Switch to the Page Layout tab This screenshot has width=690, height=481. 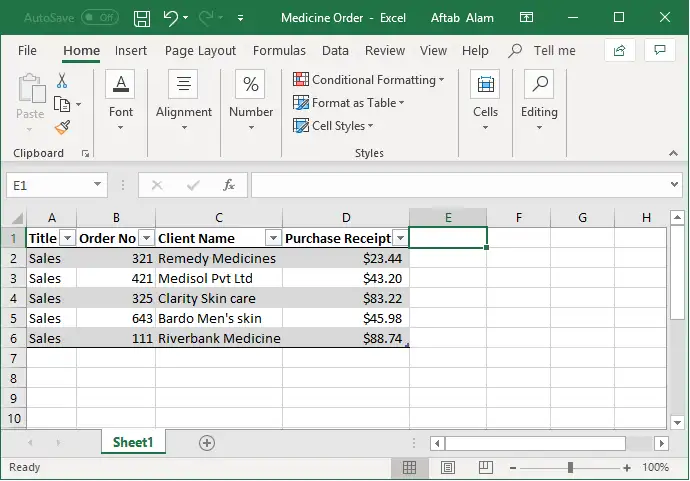coord(200,51)
